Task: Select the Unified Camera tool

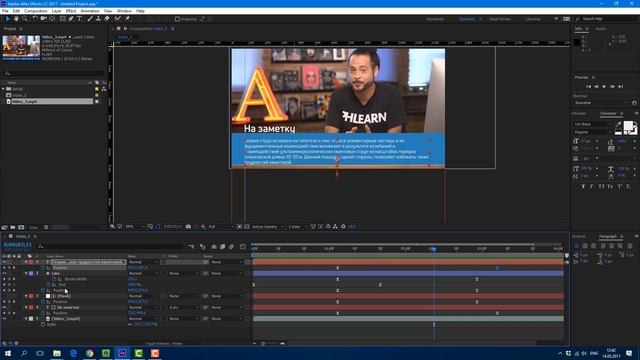Action: tap(44, 19)
